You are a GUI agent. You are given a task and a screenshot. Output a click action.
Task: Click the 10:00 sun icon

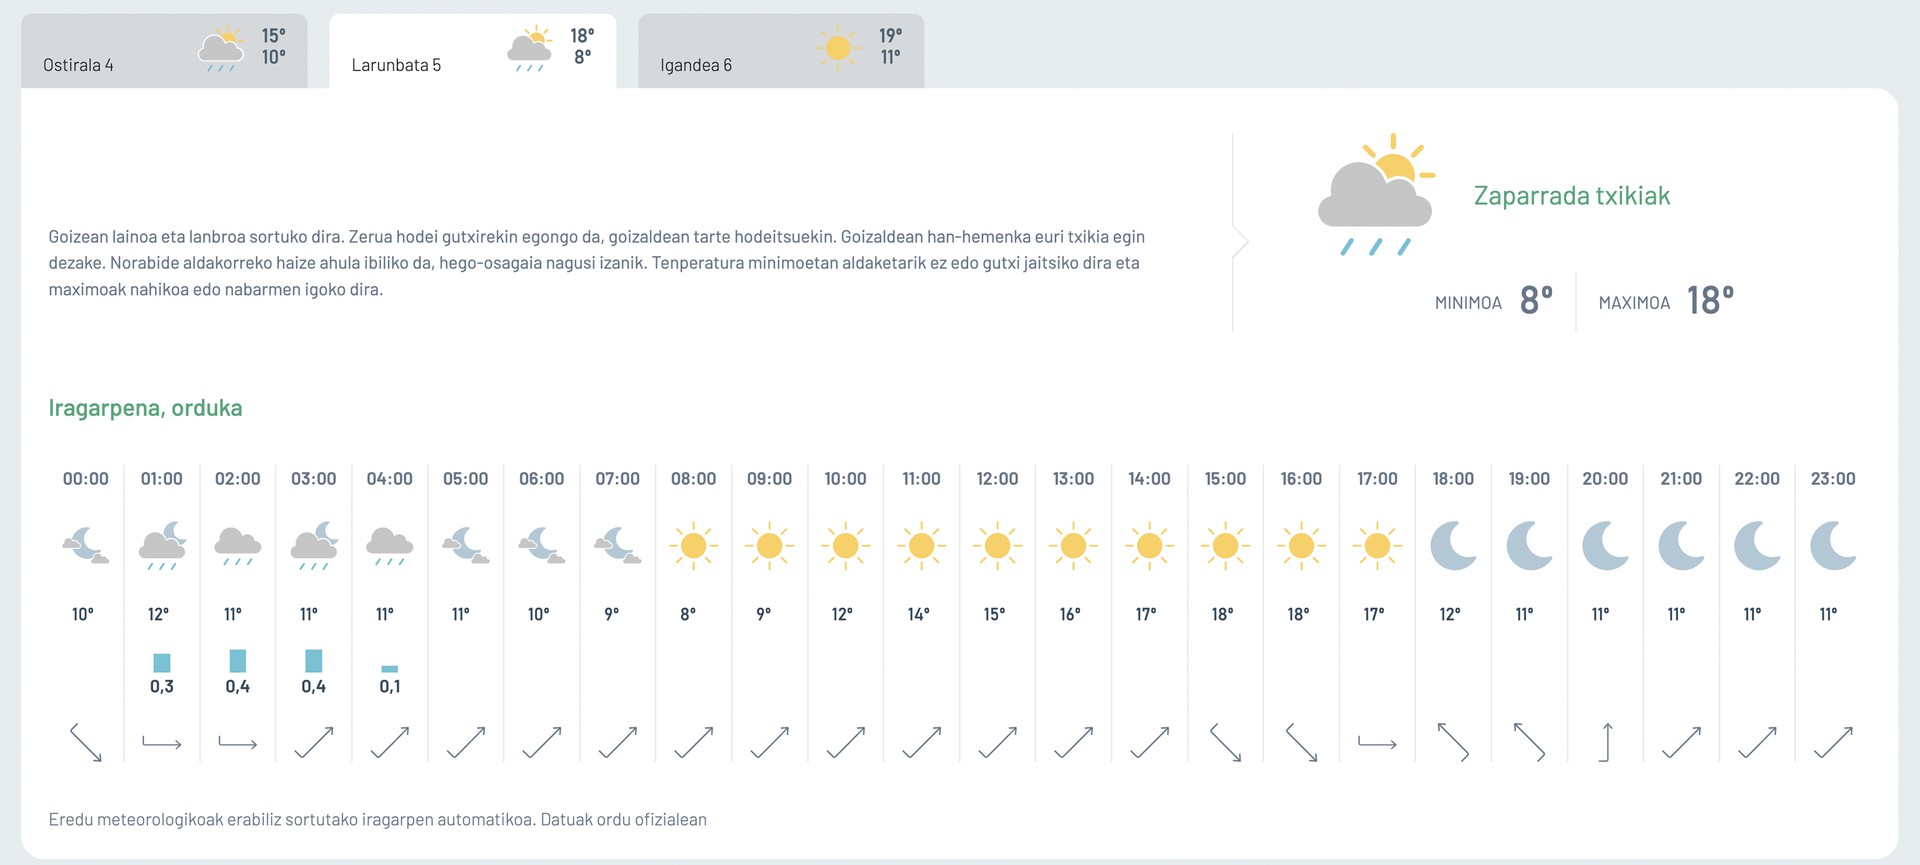pyautogui.click(x=846, y=546)
